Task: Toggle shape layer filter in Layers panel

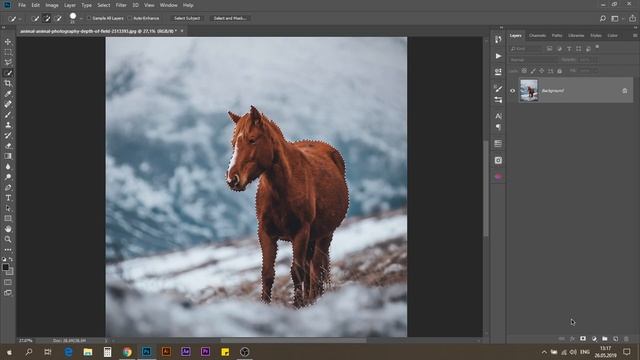Action: 579,49
